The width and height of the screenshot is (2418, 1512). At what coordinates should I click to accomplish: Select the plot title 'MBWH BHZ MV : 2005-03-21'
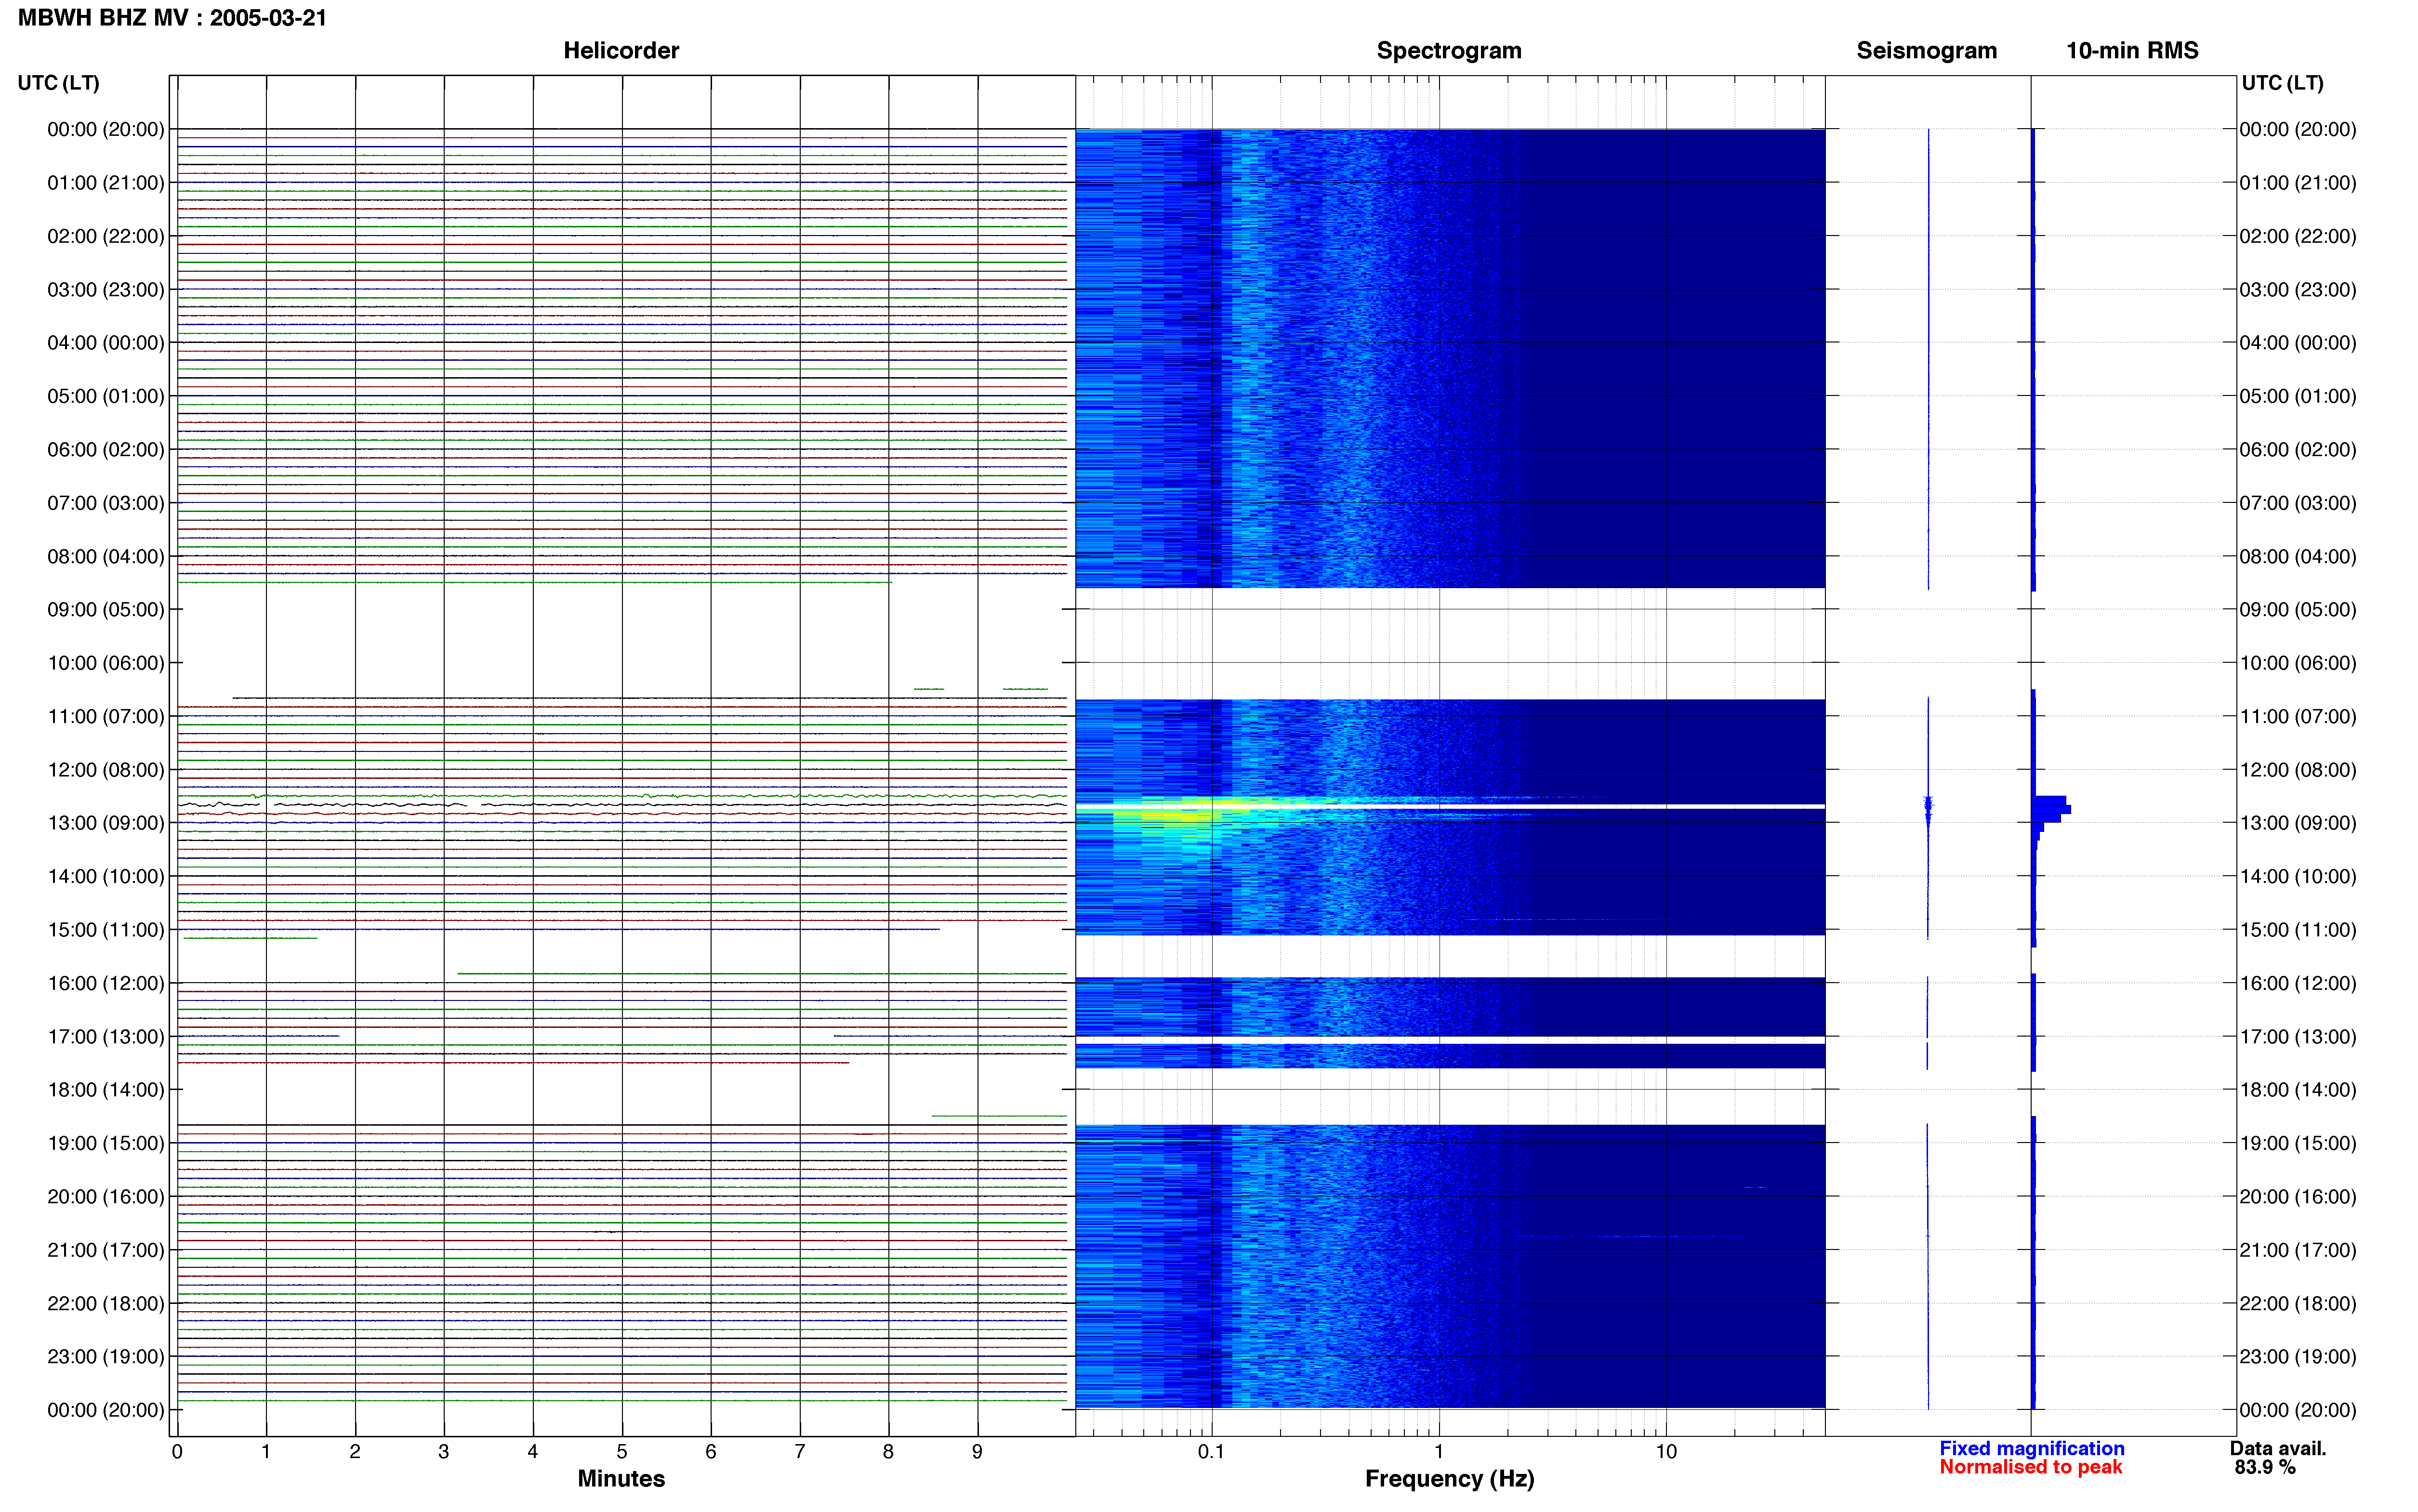click(172, 18)
